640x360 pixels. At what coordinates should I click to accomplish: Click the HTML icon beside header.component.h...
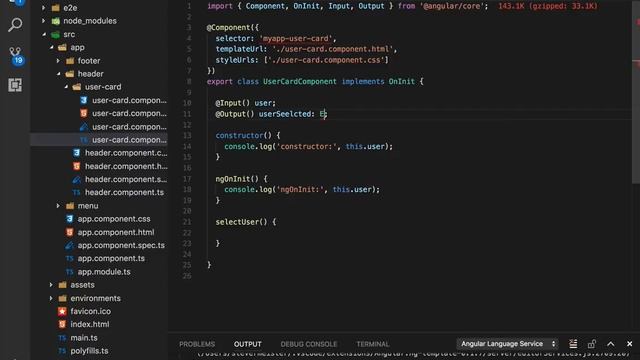76,166
